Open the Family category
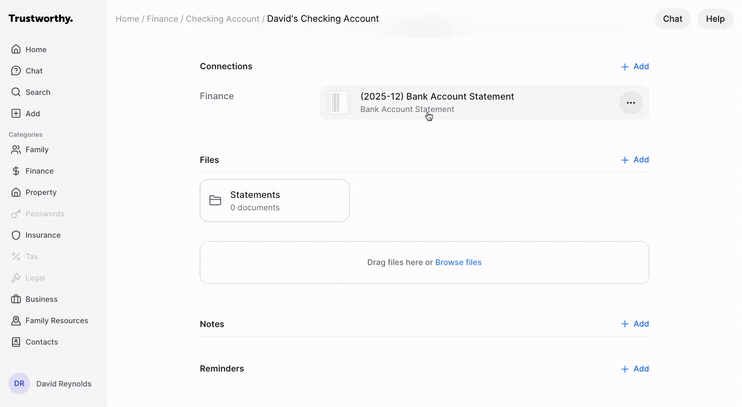 click(36, 150)
